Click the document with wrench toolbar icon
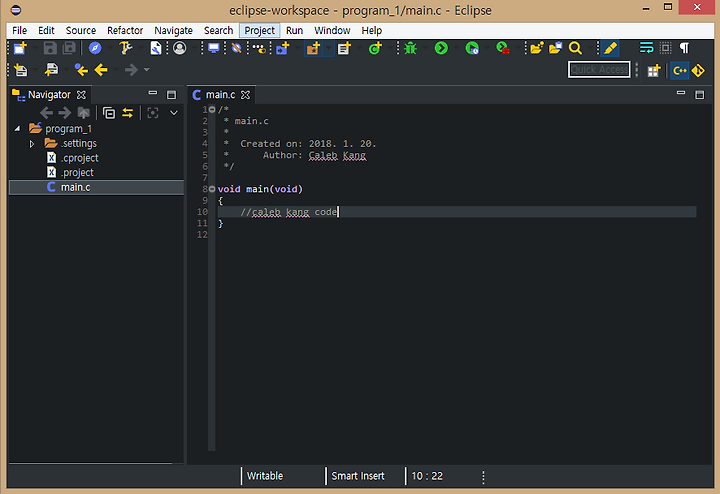The height and width of the screenshot is (494, 720). coord(156,48)
